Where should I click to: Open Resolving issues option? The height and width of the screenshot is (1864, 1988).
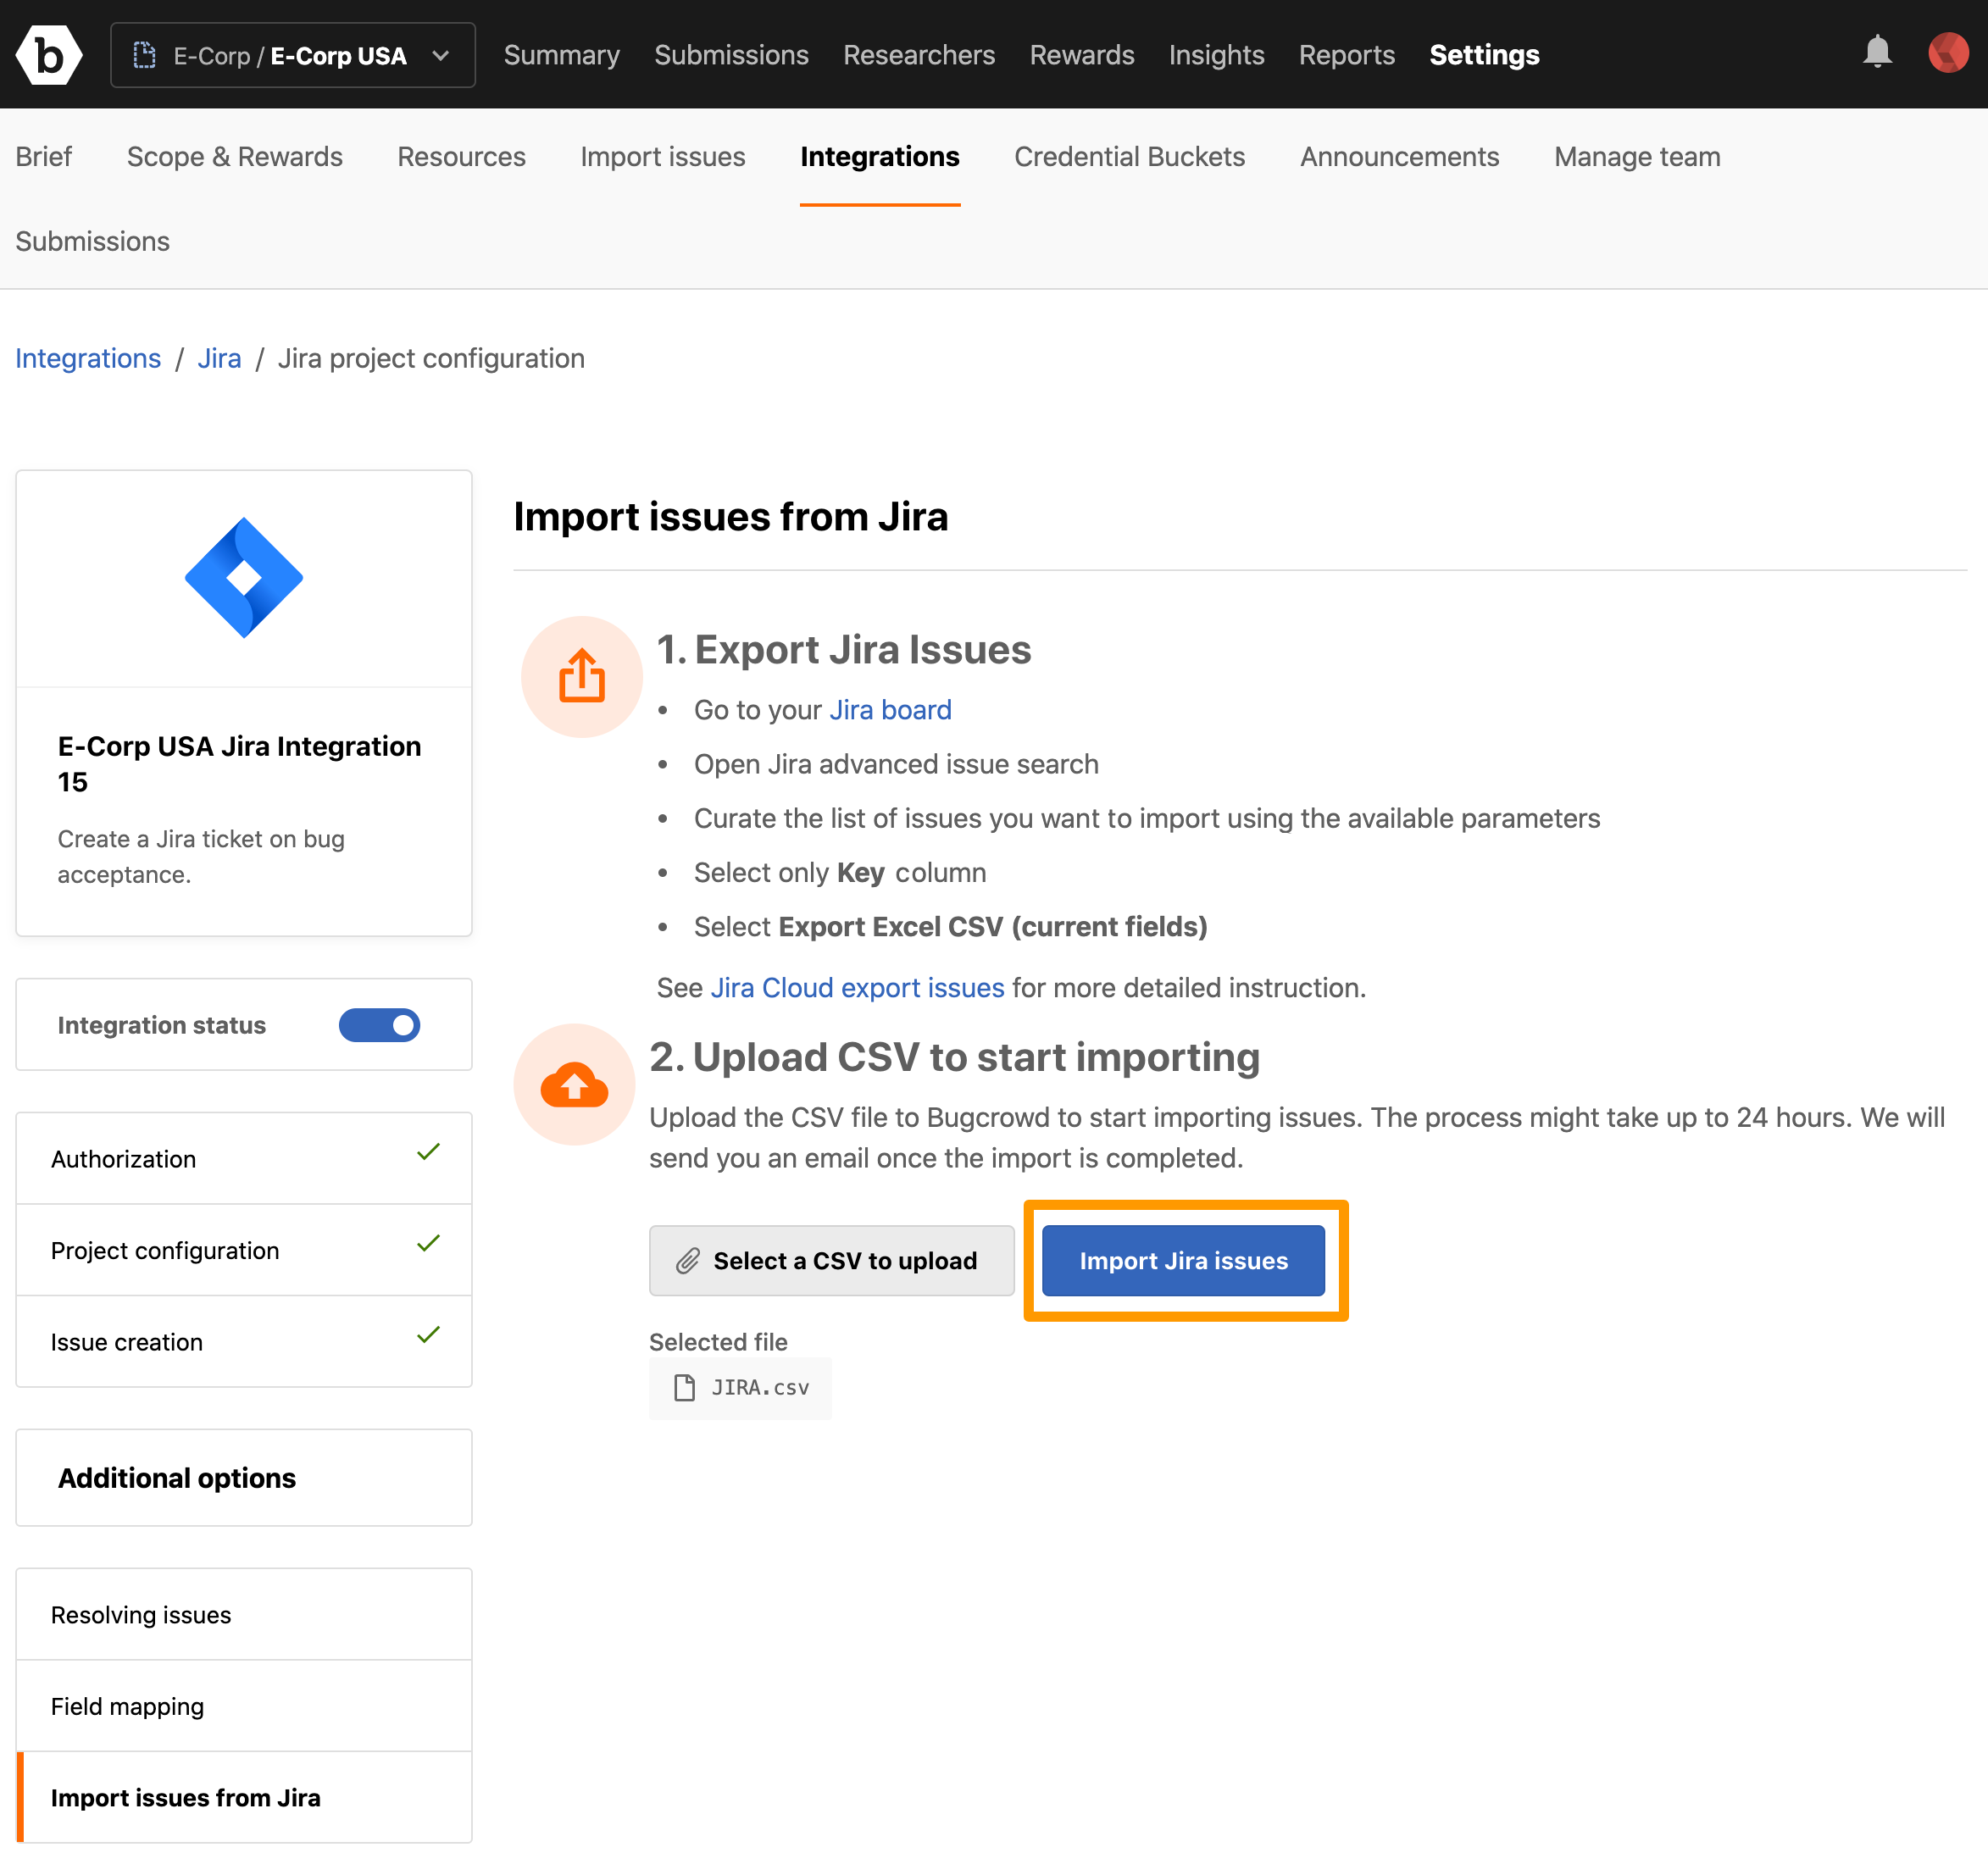click(x=244, y=1615)
